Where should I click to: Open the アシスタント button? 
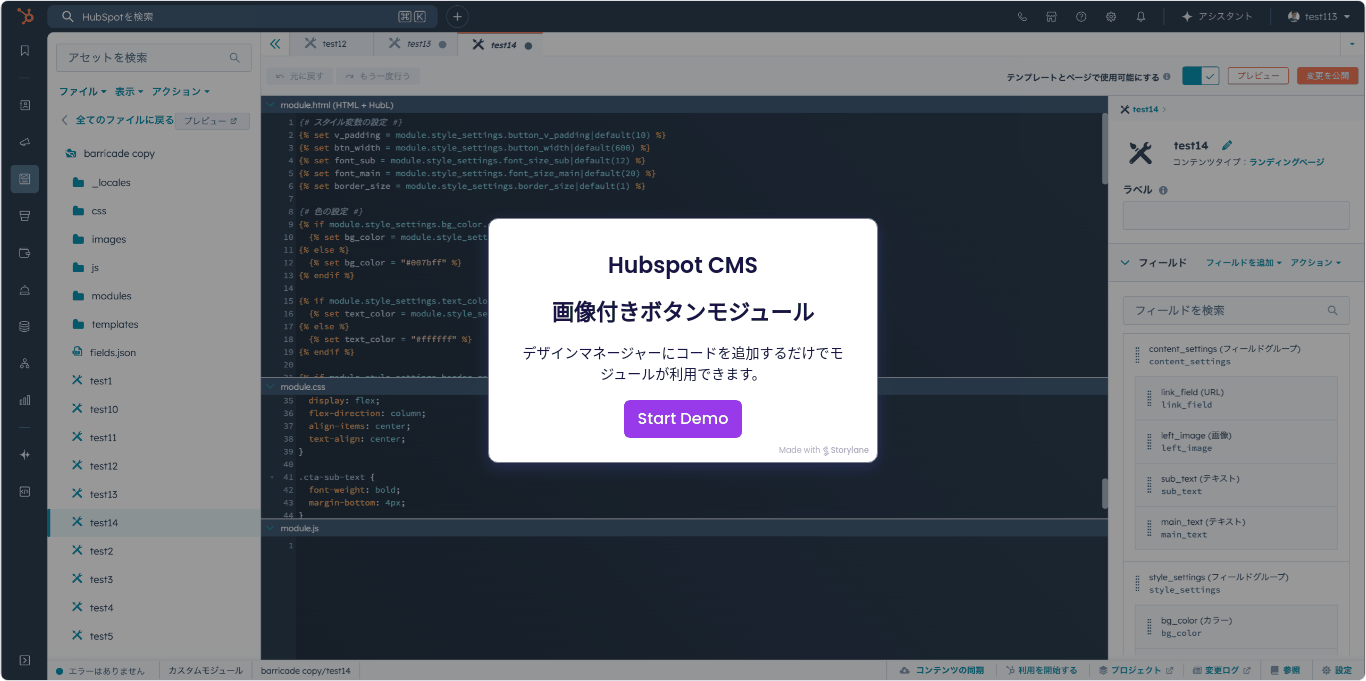pos(1216,17)
